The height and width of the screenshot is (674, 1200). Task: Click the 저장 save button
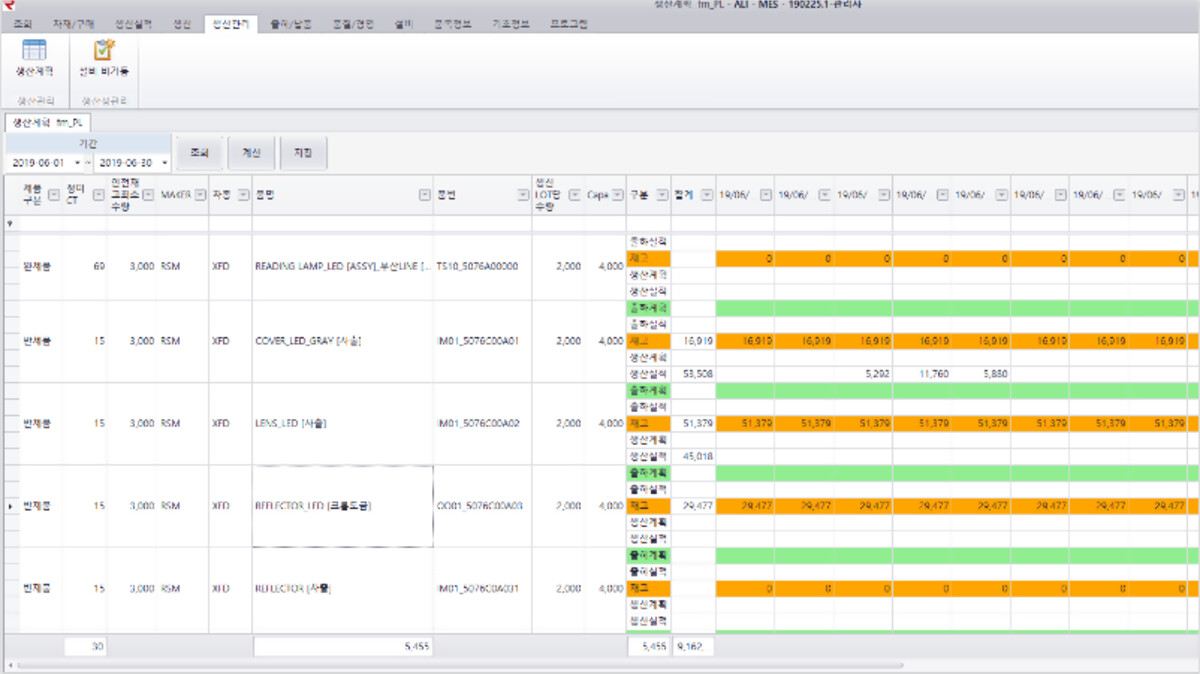pyautogui.click(x=303, y=153)
